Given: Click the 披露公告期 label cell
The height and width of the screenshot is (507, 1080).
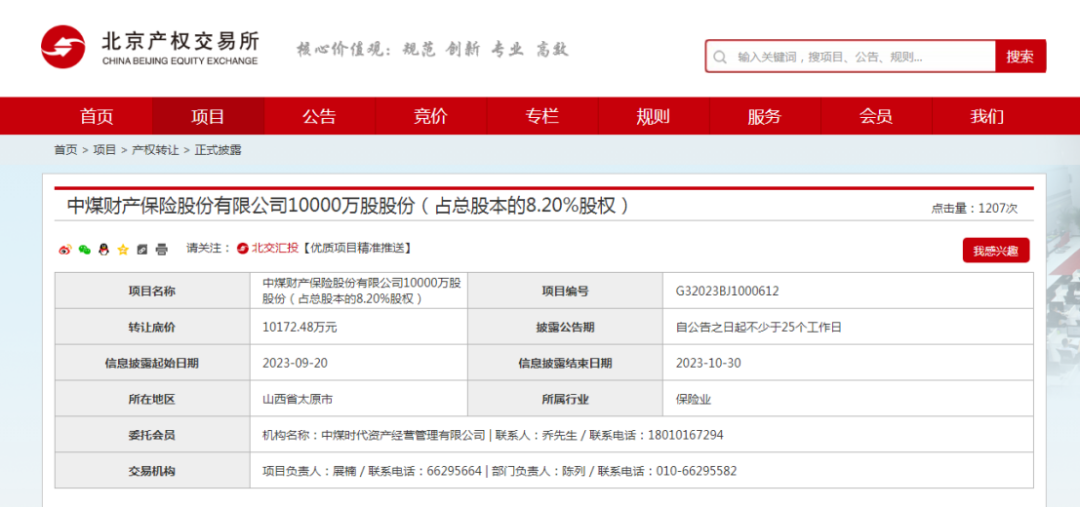Looking at the screenshot, I should [565, 327].
